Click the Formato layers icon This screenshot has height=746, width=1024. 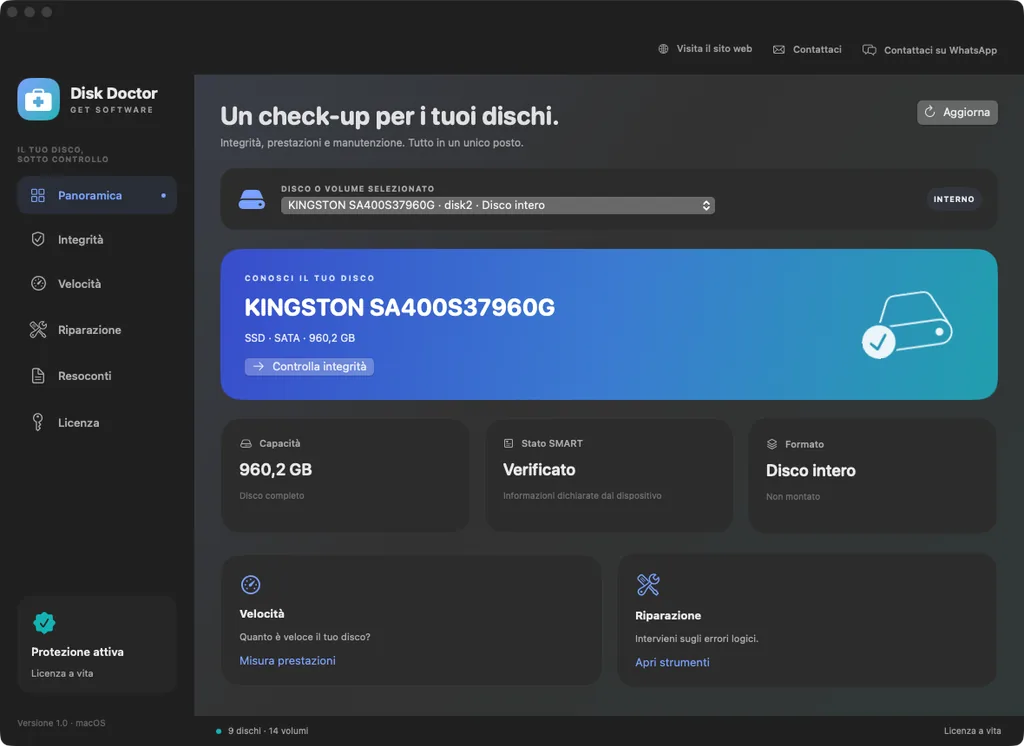click(x=771, y=444)
